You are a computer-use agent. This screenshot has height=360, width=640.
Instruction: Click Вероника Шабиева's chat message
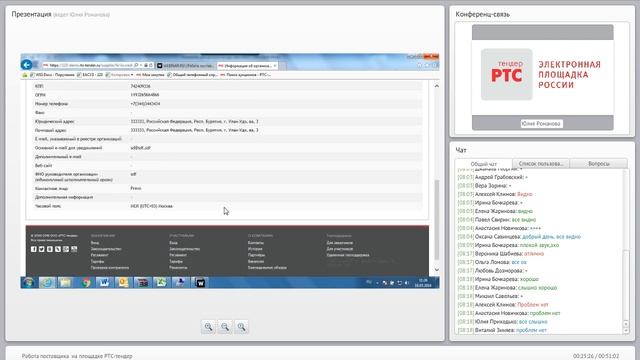(500, 254)
